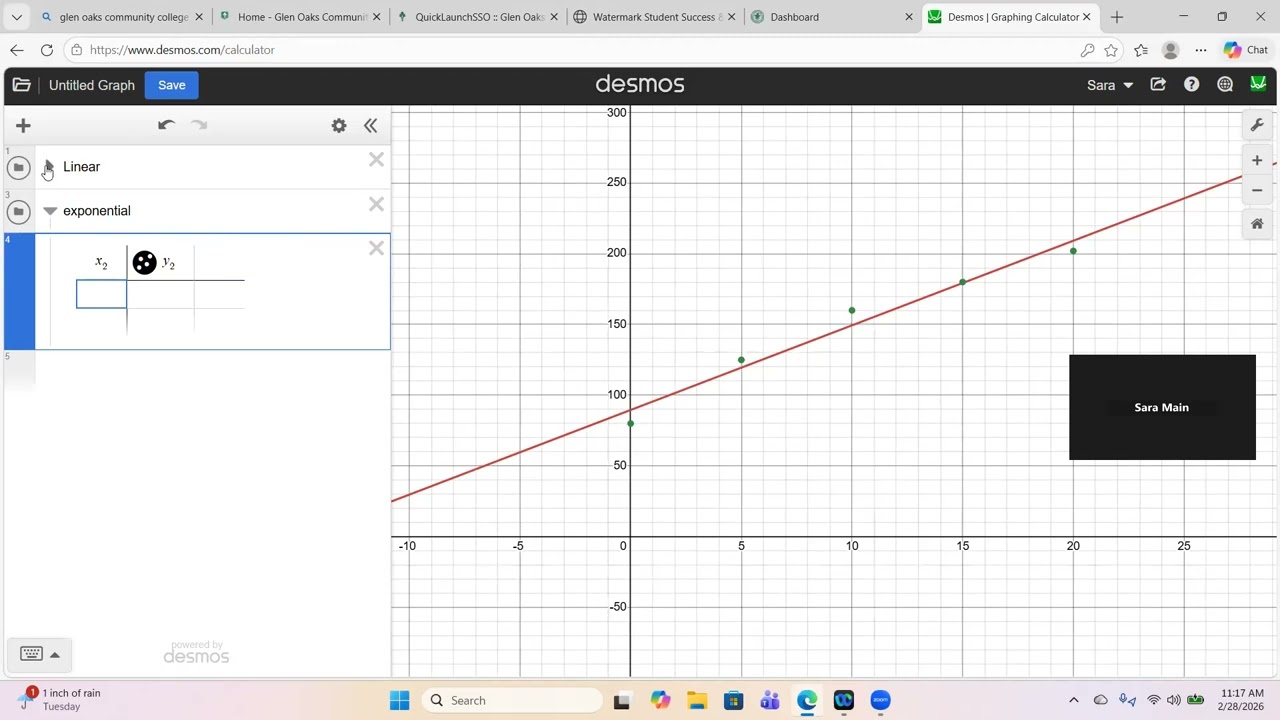Open File Explorer from taskbar

click(696, 700)
